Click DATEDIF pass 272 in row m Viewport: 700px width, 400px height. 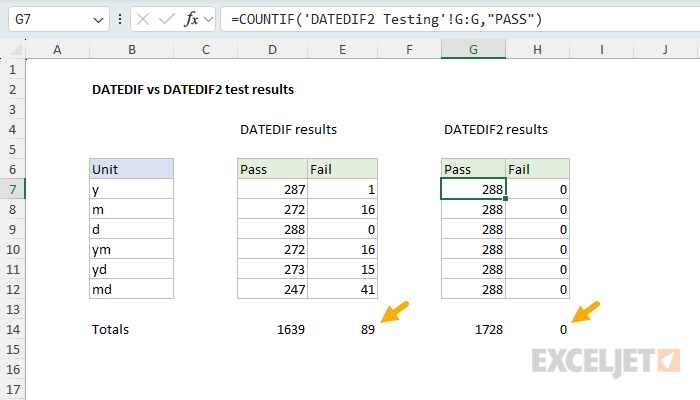point(272,209)
